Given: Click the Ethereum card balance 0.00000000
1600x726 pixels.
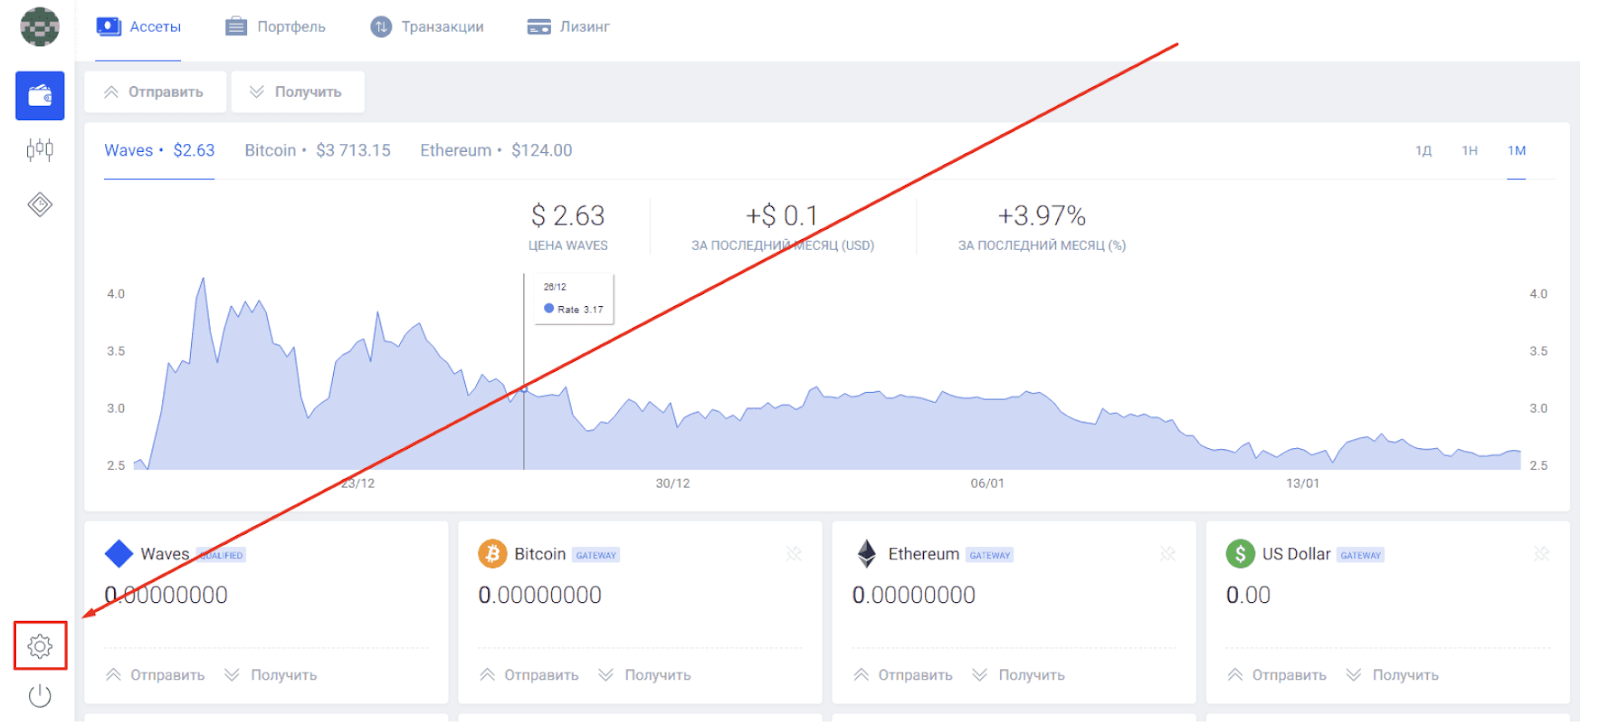Looking at the screenshot, I should tap(914, 595).
